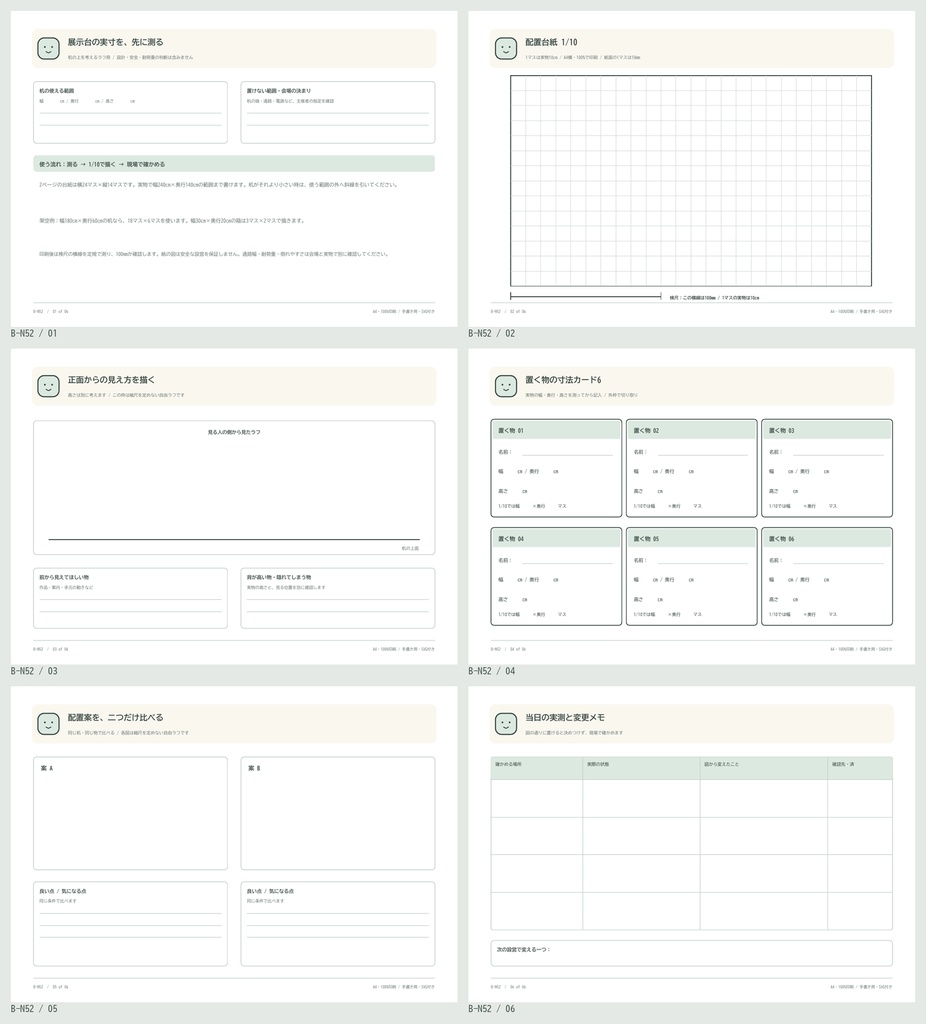Click the smiley icon beside 配置案を、二つだけ比べる
926x1024 pixels.
coord(48,724)
